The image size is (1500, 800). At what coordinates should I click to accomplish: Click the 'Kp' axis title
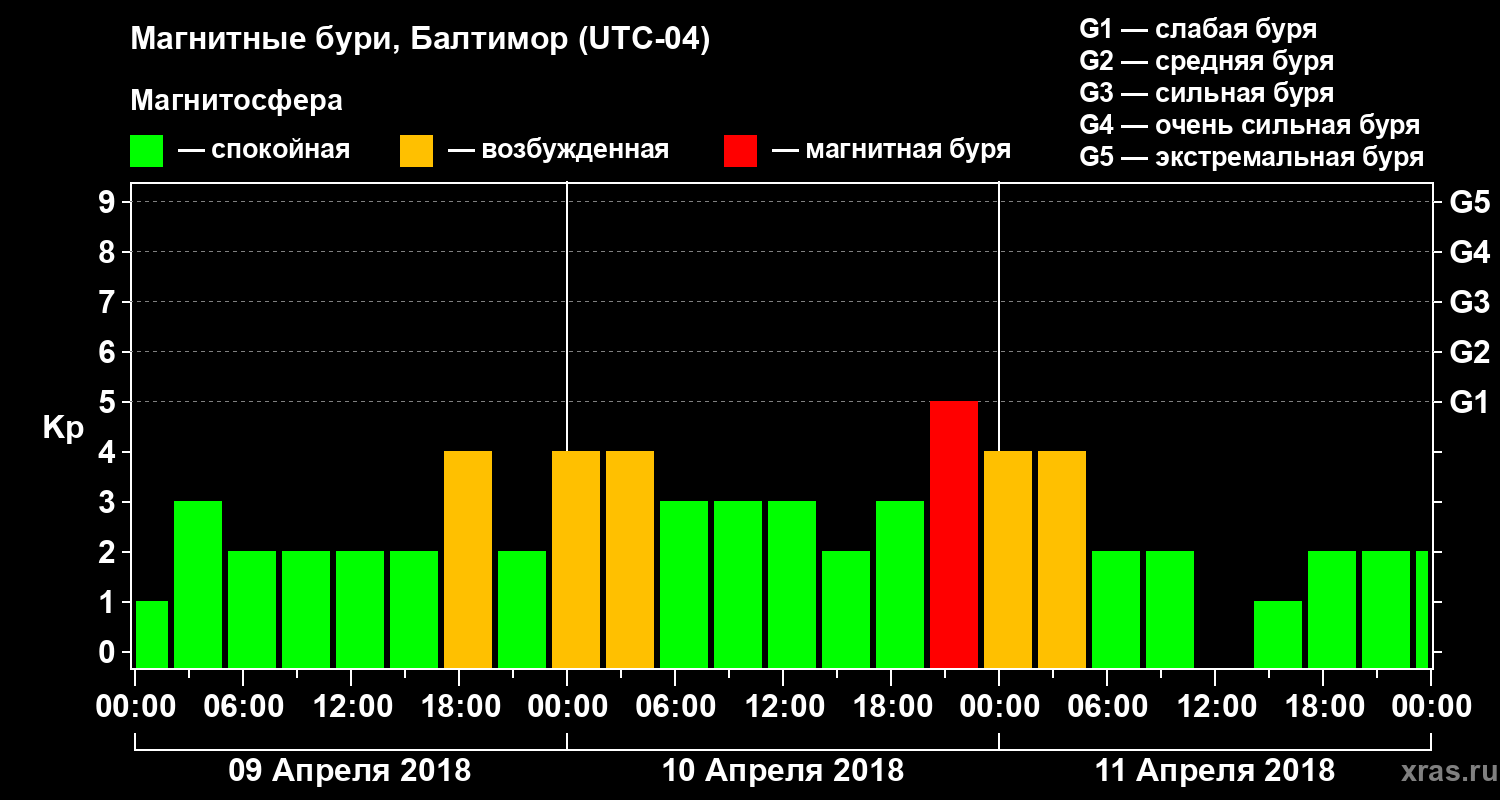coord(63,428)
